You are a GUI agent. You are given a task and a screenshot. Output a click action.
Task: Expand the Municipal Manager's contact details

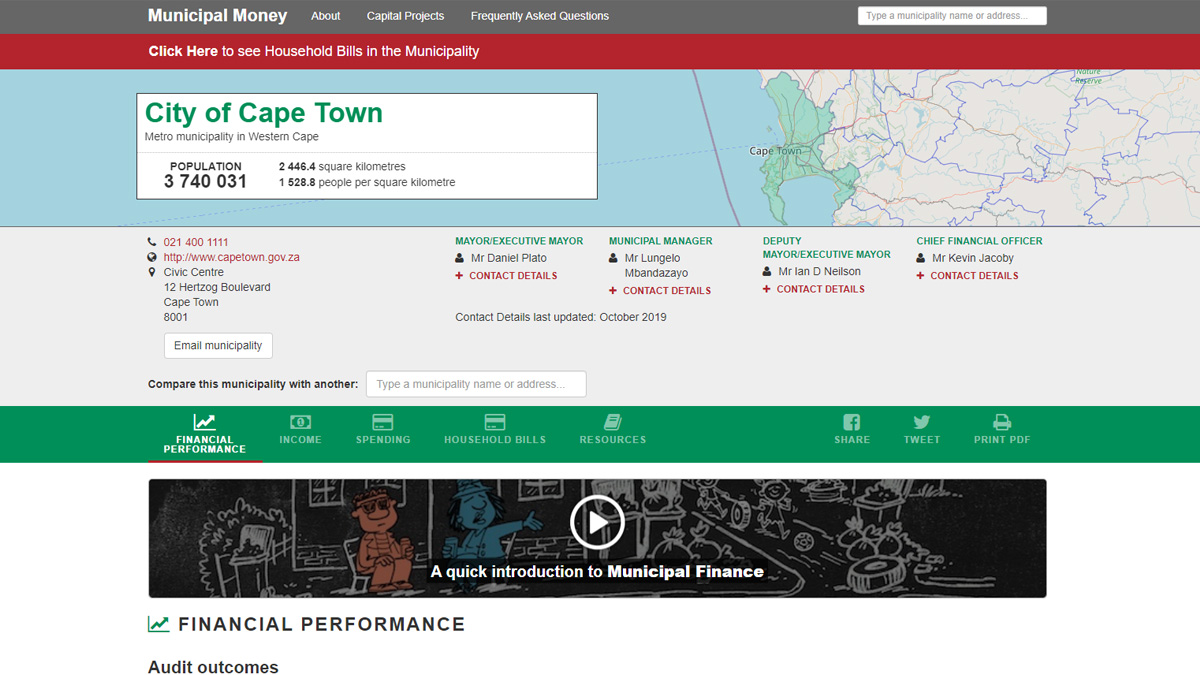[x=659, y=290]
